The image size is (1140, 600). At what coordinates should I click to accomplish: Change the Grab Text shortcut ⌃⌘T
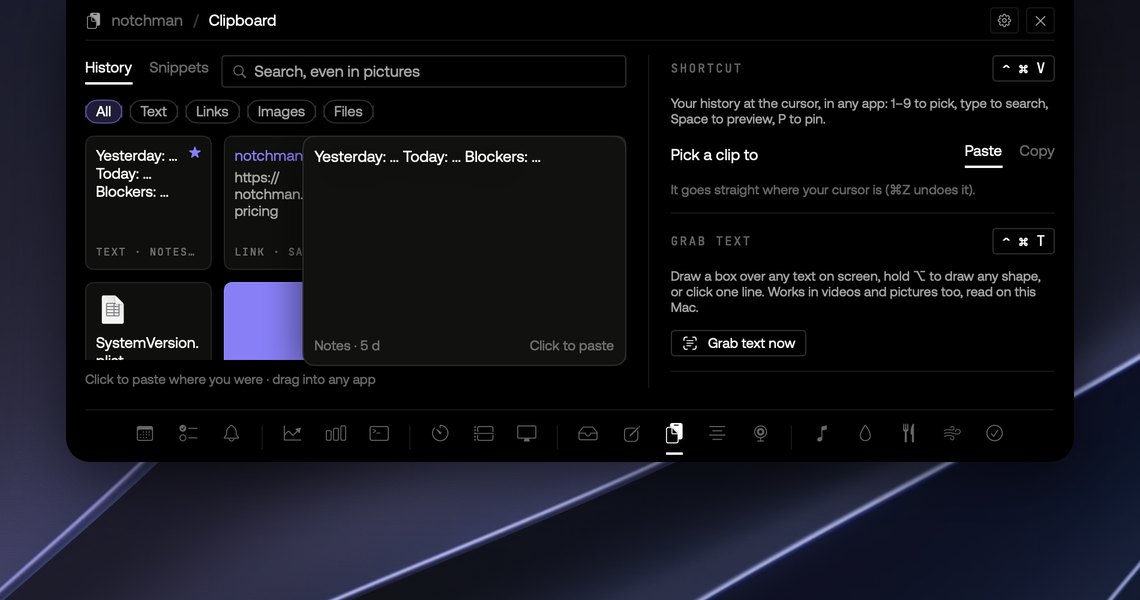coord(1023,241)
